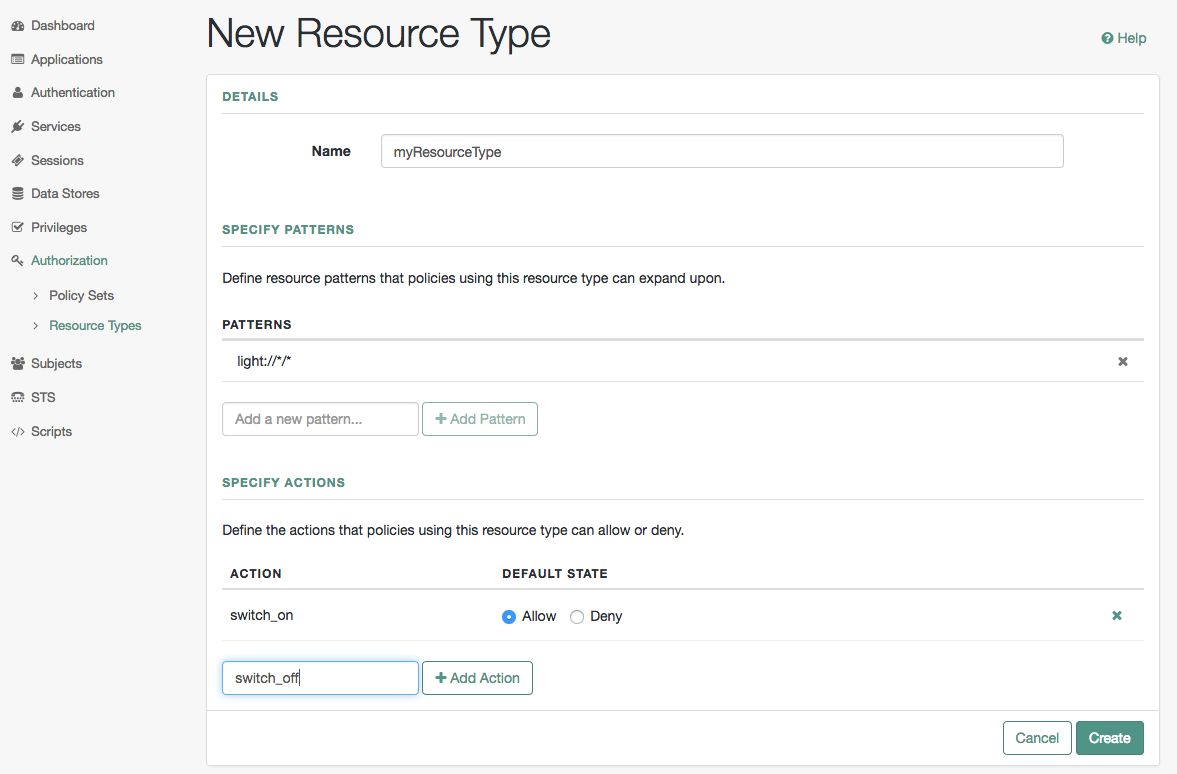Click the Default State column header
Viewport: 1177px width, 774px height.
pos(555,574)
